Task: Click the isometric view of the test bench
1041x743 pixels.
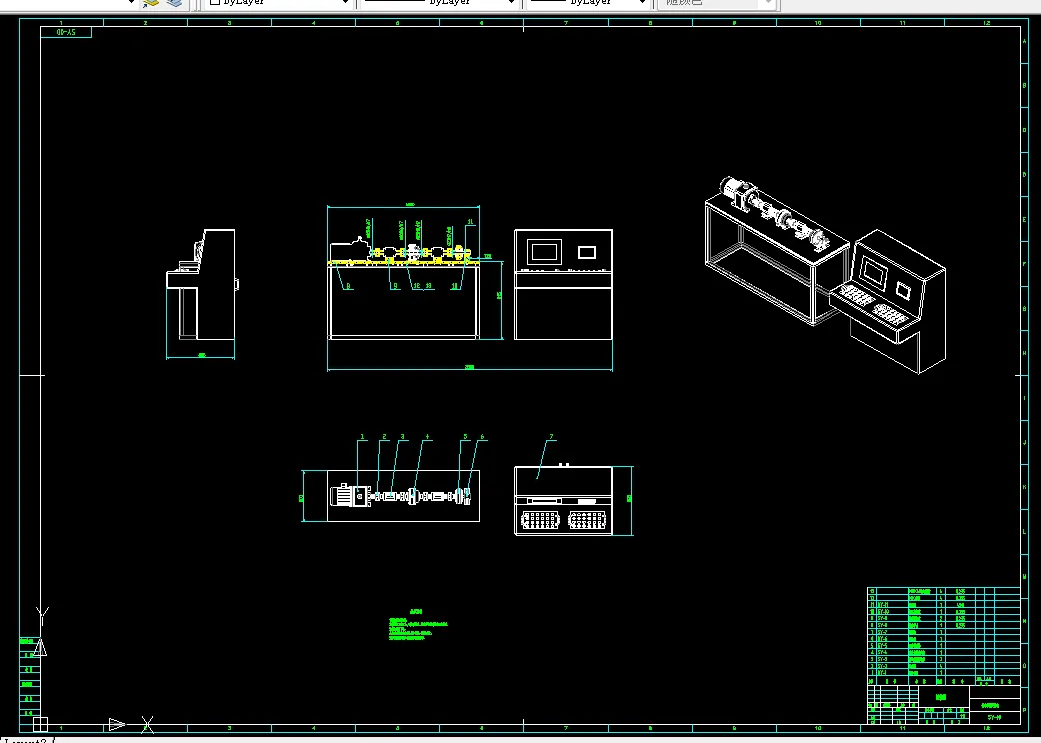Action: point(777,252)
